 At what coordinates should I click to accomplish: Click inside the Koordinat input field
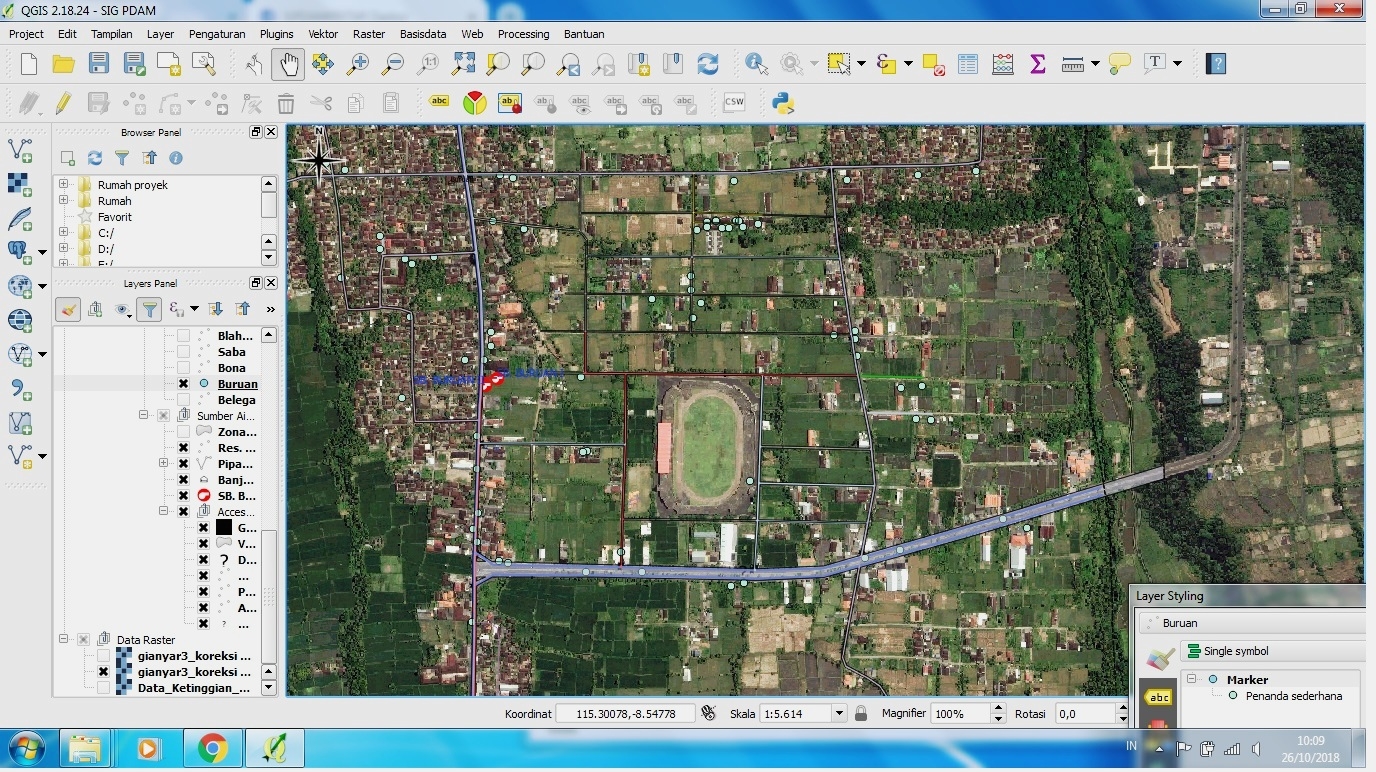pyautogui.click(x=625, y=713)
